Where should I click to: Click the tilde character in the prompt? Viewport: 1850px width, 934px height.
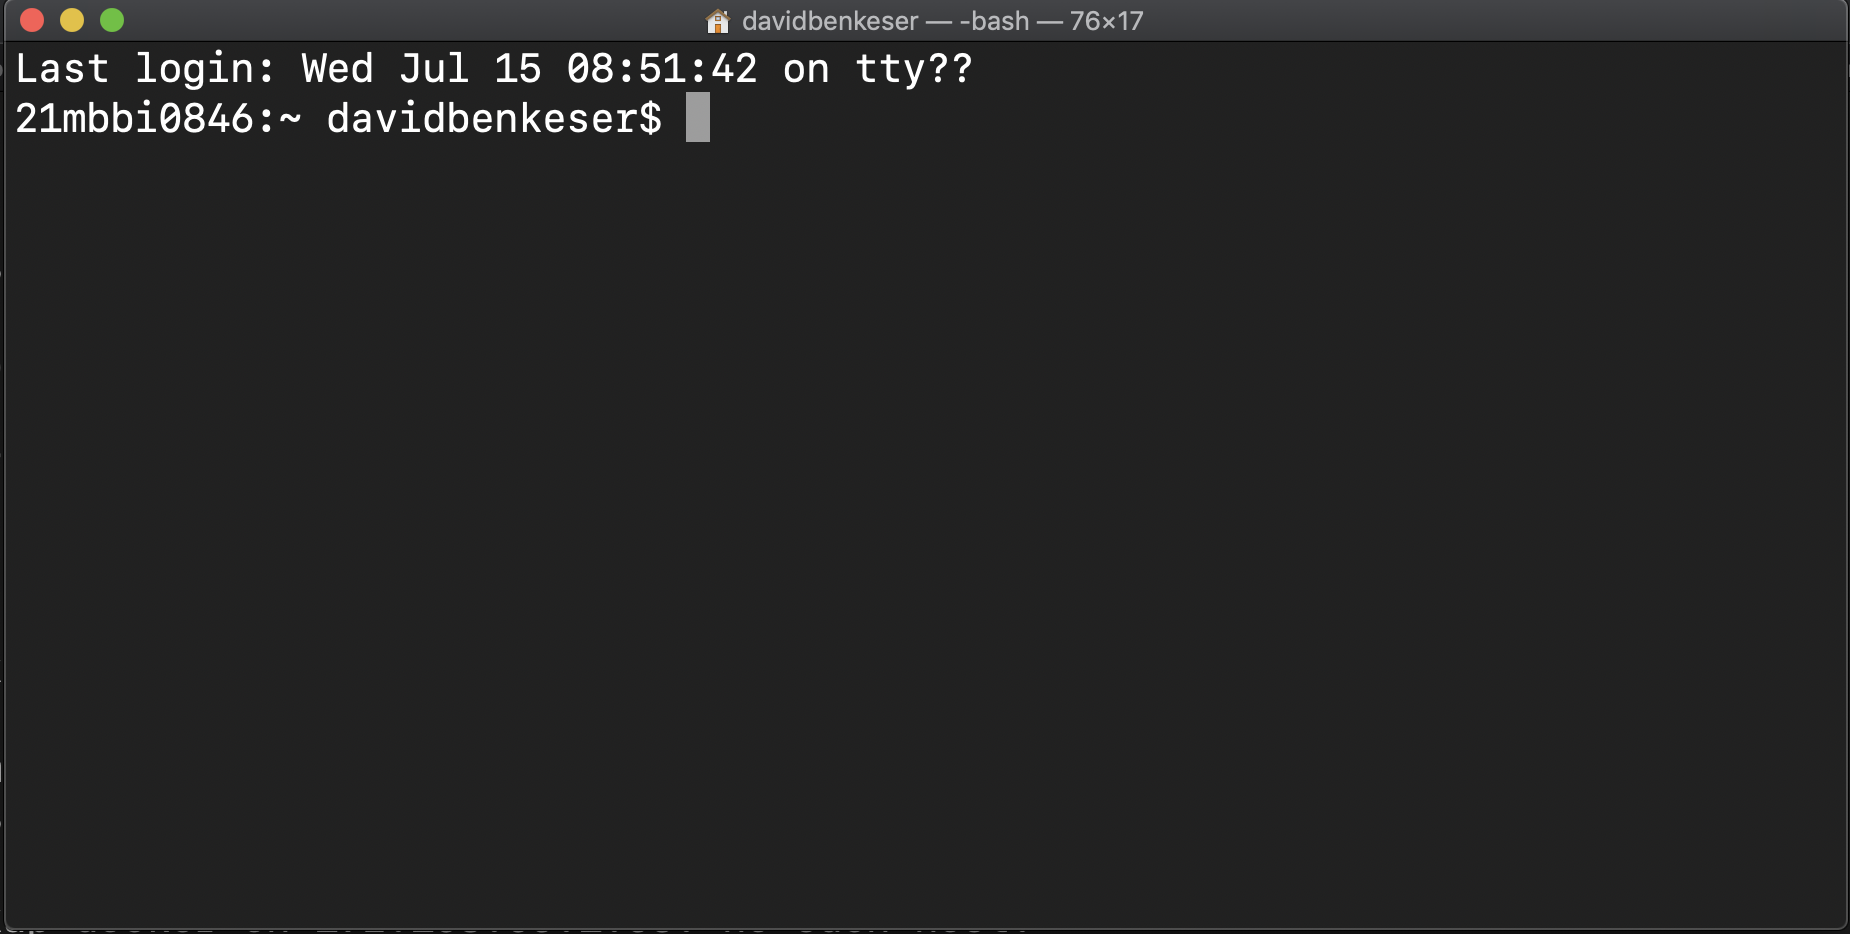click(x=283, y=117)
